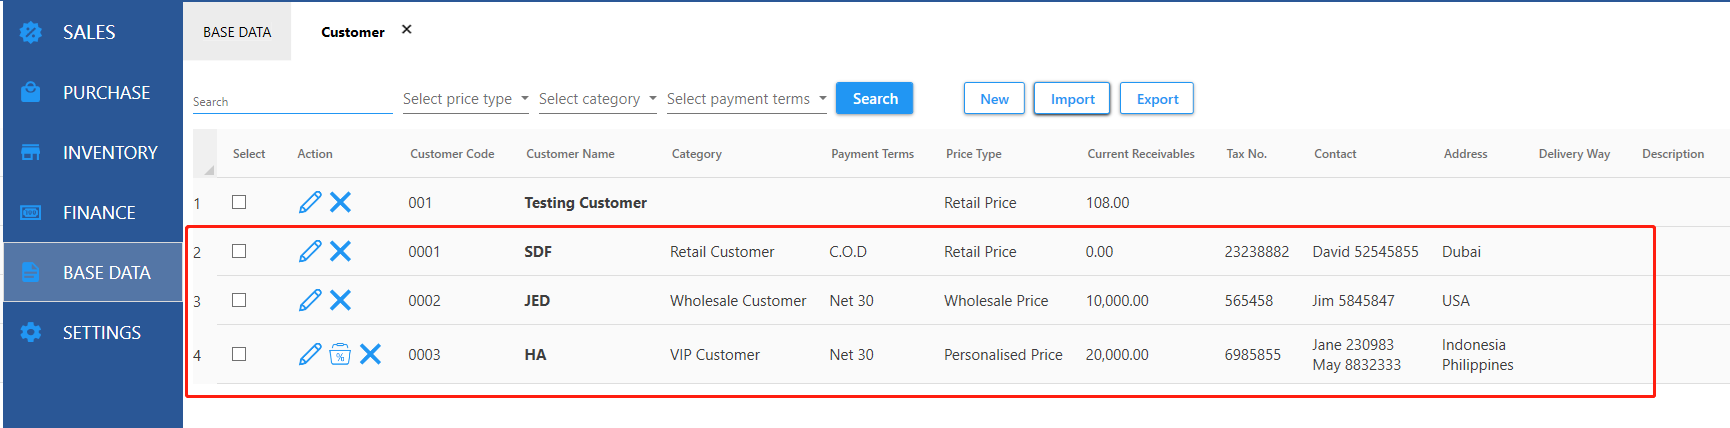Check the box for customer HA
1730x428 pixels.
(239, 354)
